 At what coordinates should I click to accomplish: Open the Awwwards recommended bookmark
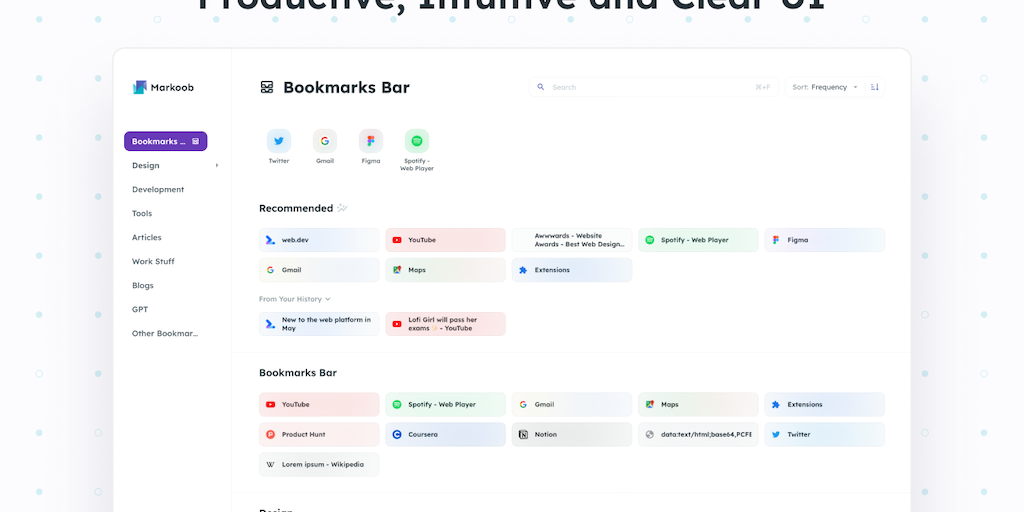572,240
